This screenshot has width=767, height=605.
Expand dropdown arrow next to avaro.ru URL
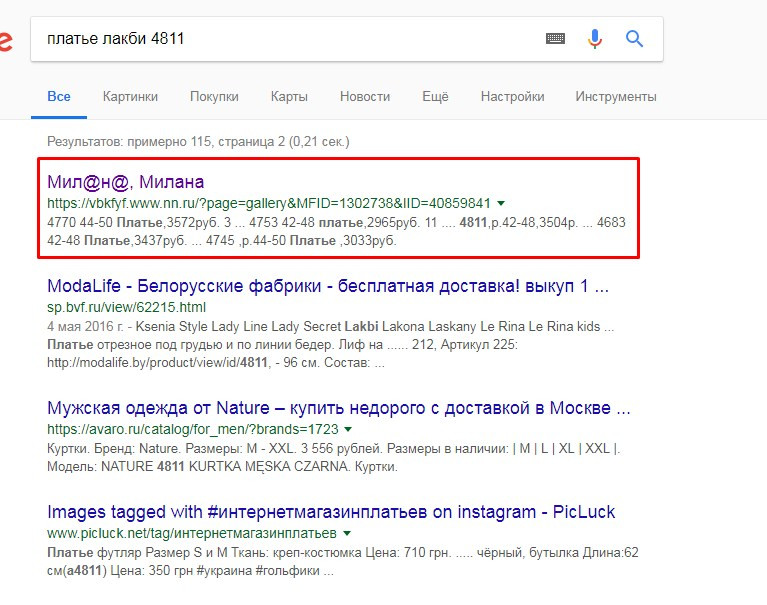(348, 429)
